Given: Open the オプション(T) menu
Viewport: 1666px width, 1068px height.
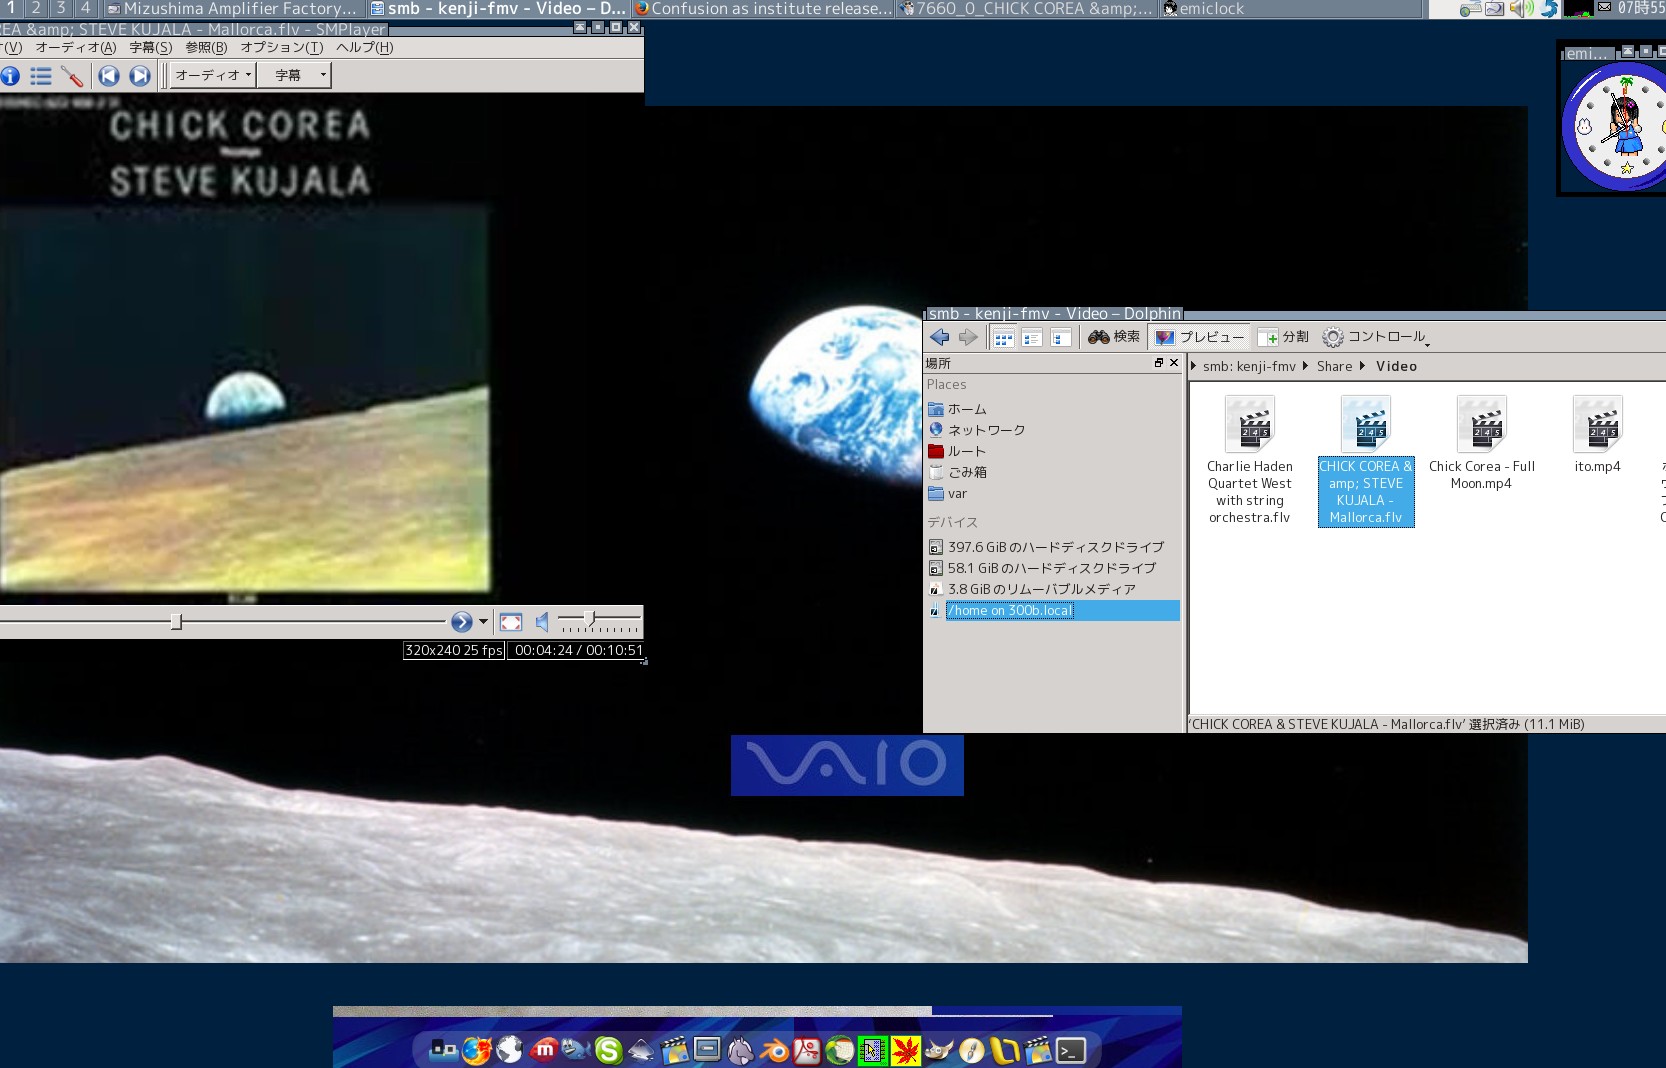Looking at the screenshot, I should pos(281,47).
